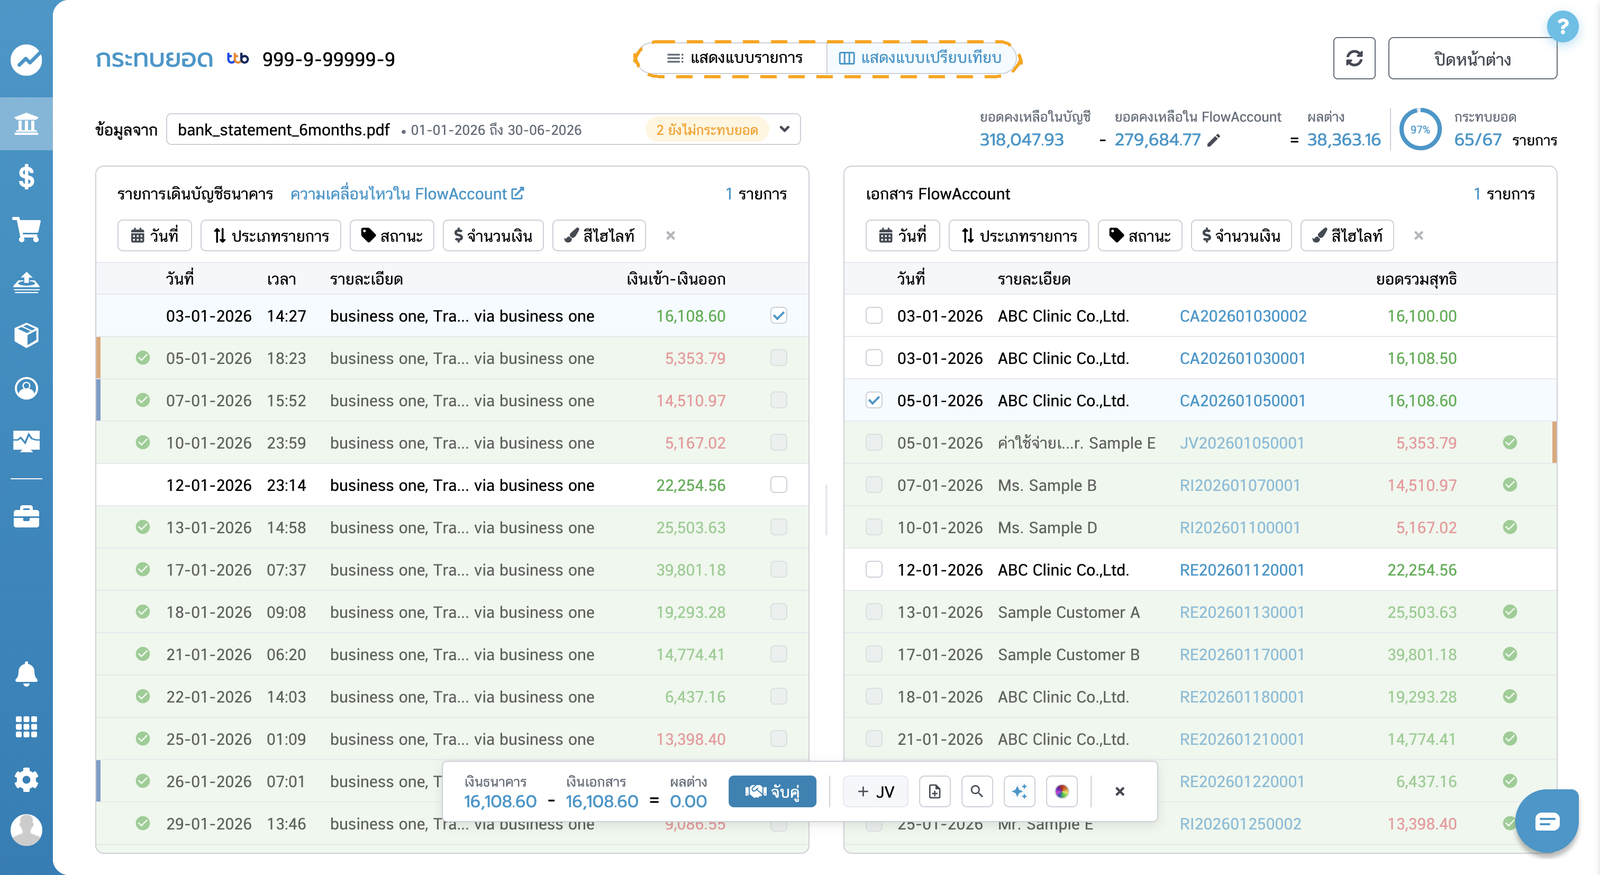This screenshot has height=875, width=1600.
Task: Click the magnifier search icon in popup bar
Action: 977,791
